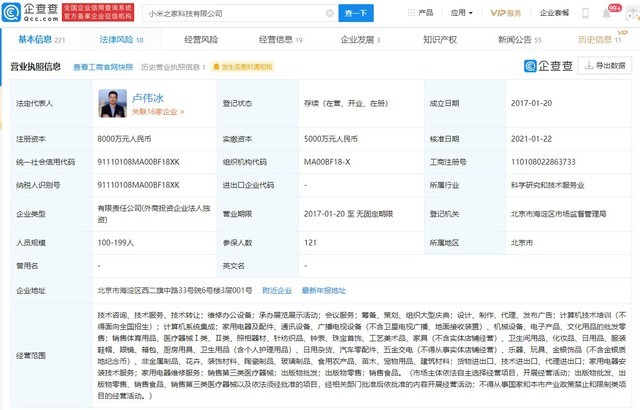Image resolution: width=640 pixels, height=410 pixels.
Task: Expand the 应用 dropdown menu
Action: (x=462, y=13)
